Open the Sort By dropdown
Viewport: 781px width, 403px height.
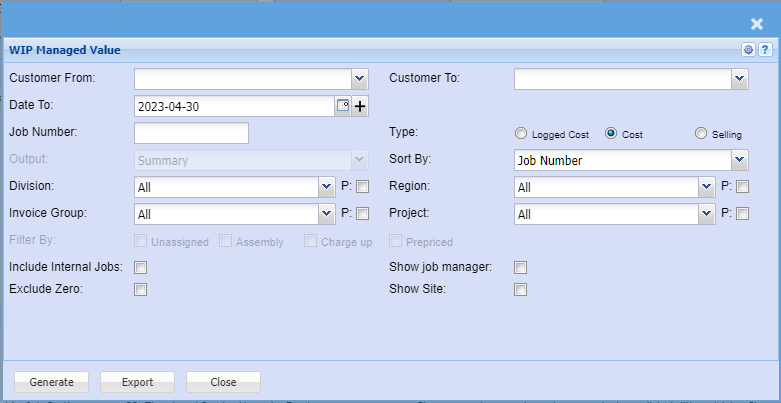(x=738, y=159)
